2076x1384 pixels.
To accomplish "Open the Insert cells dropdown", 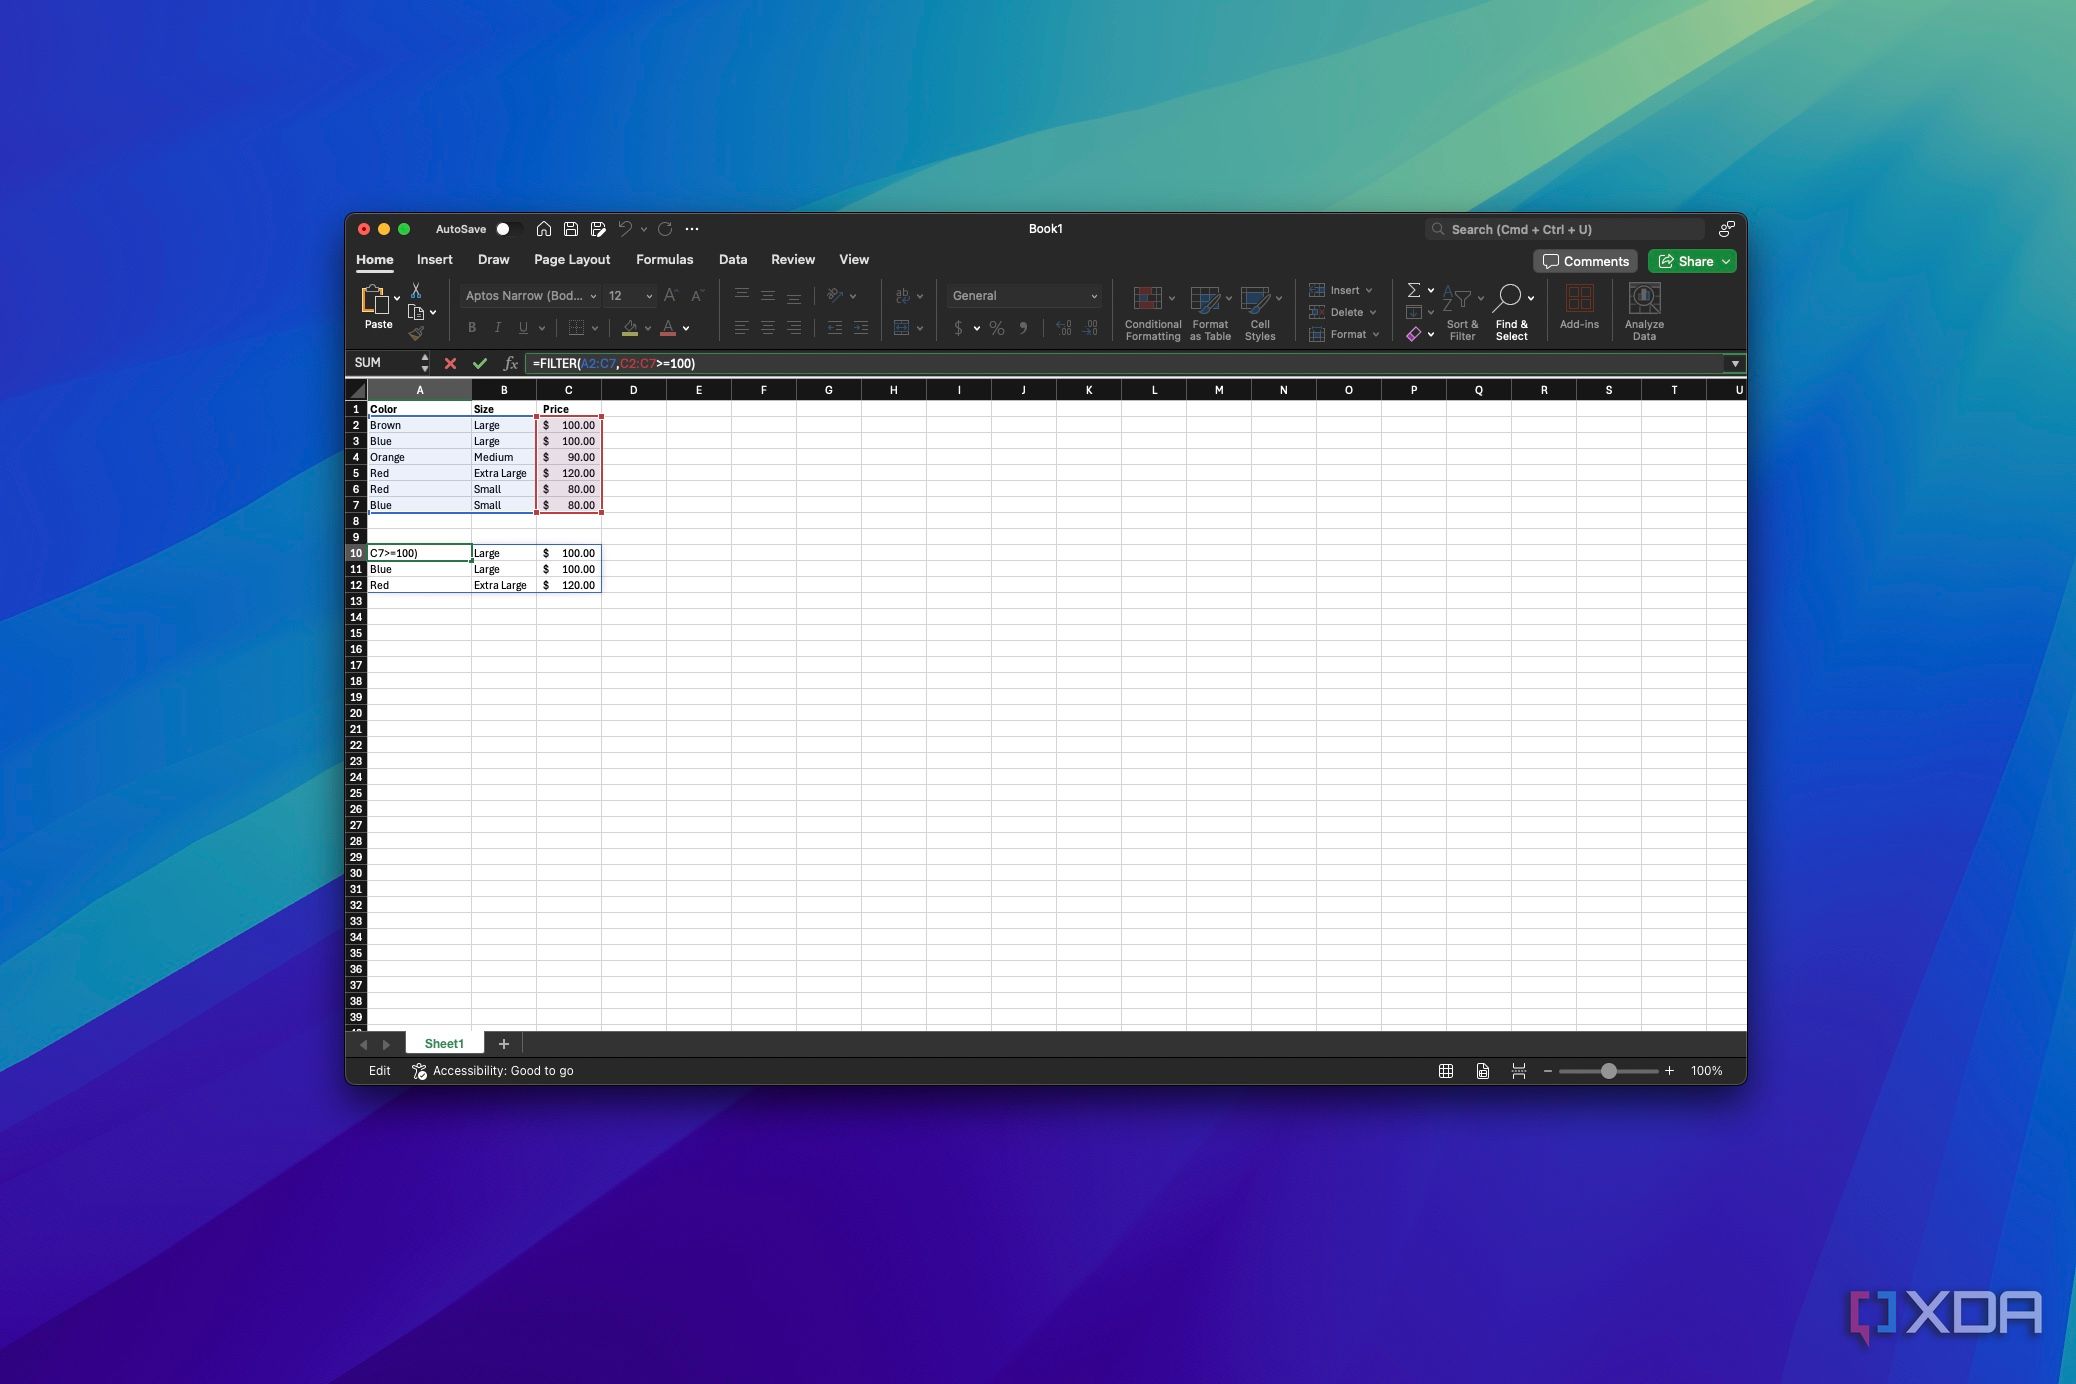I will [x=1342, y=290].
